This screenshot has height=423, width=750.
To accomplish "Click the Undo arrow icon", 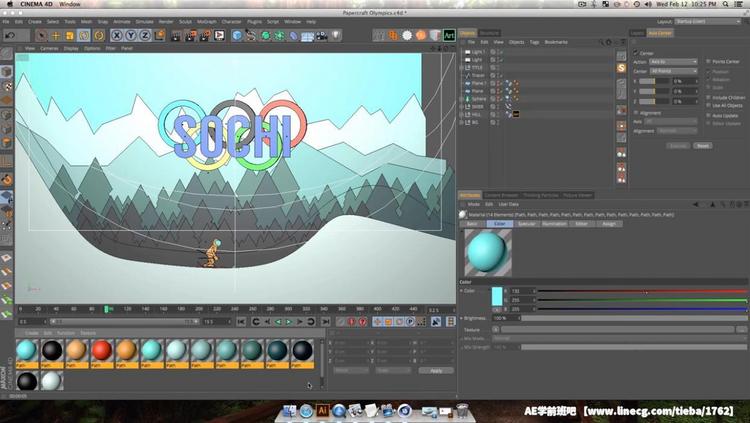I will click(x=10, y=35).
